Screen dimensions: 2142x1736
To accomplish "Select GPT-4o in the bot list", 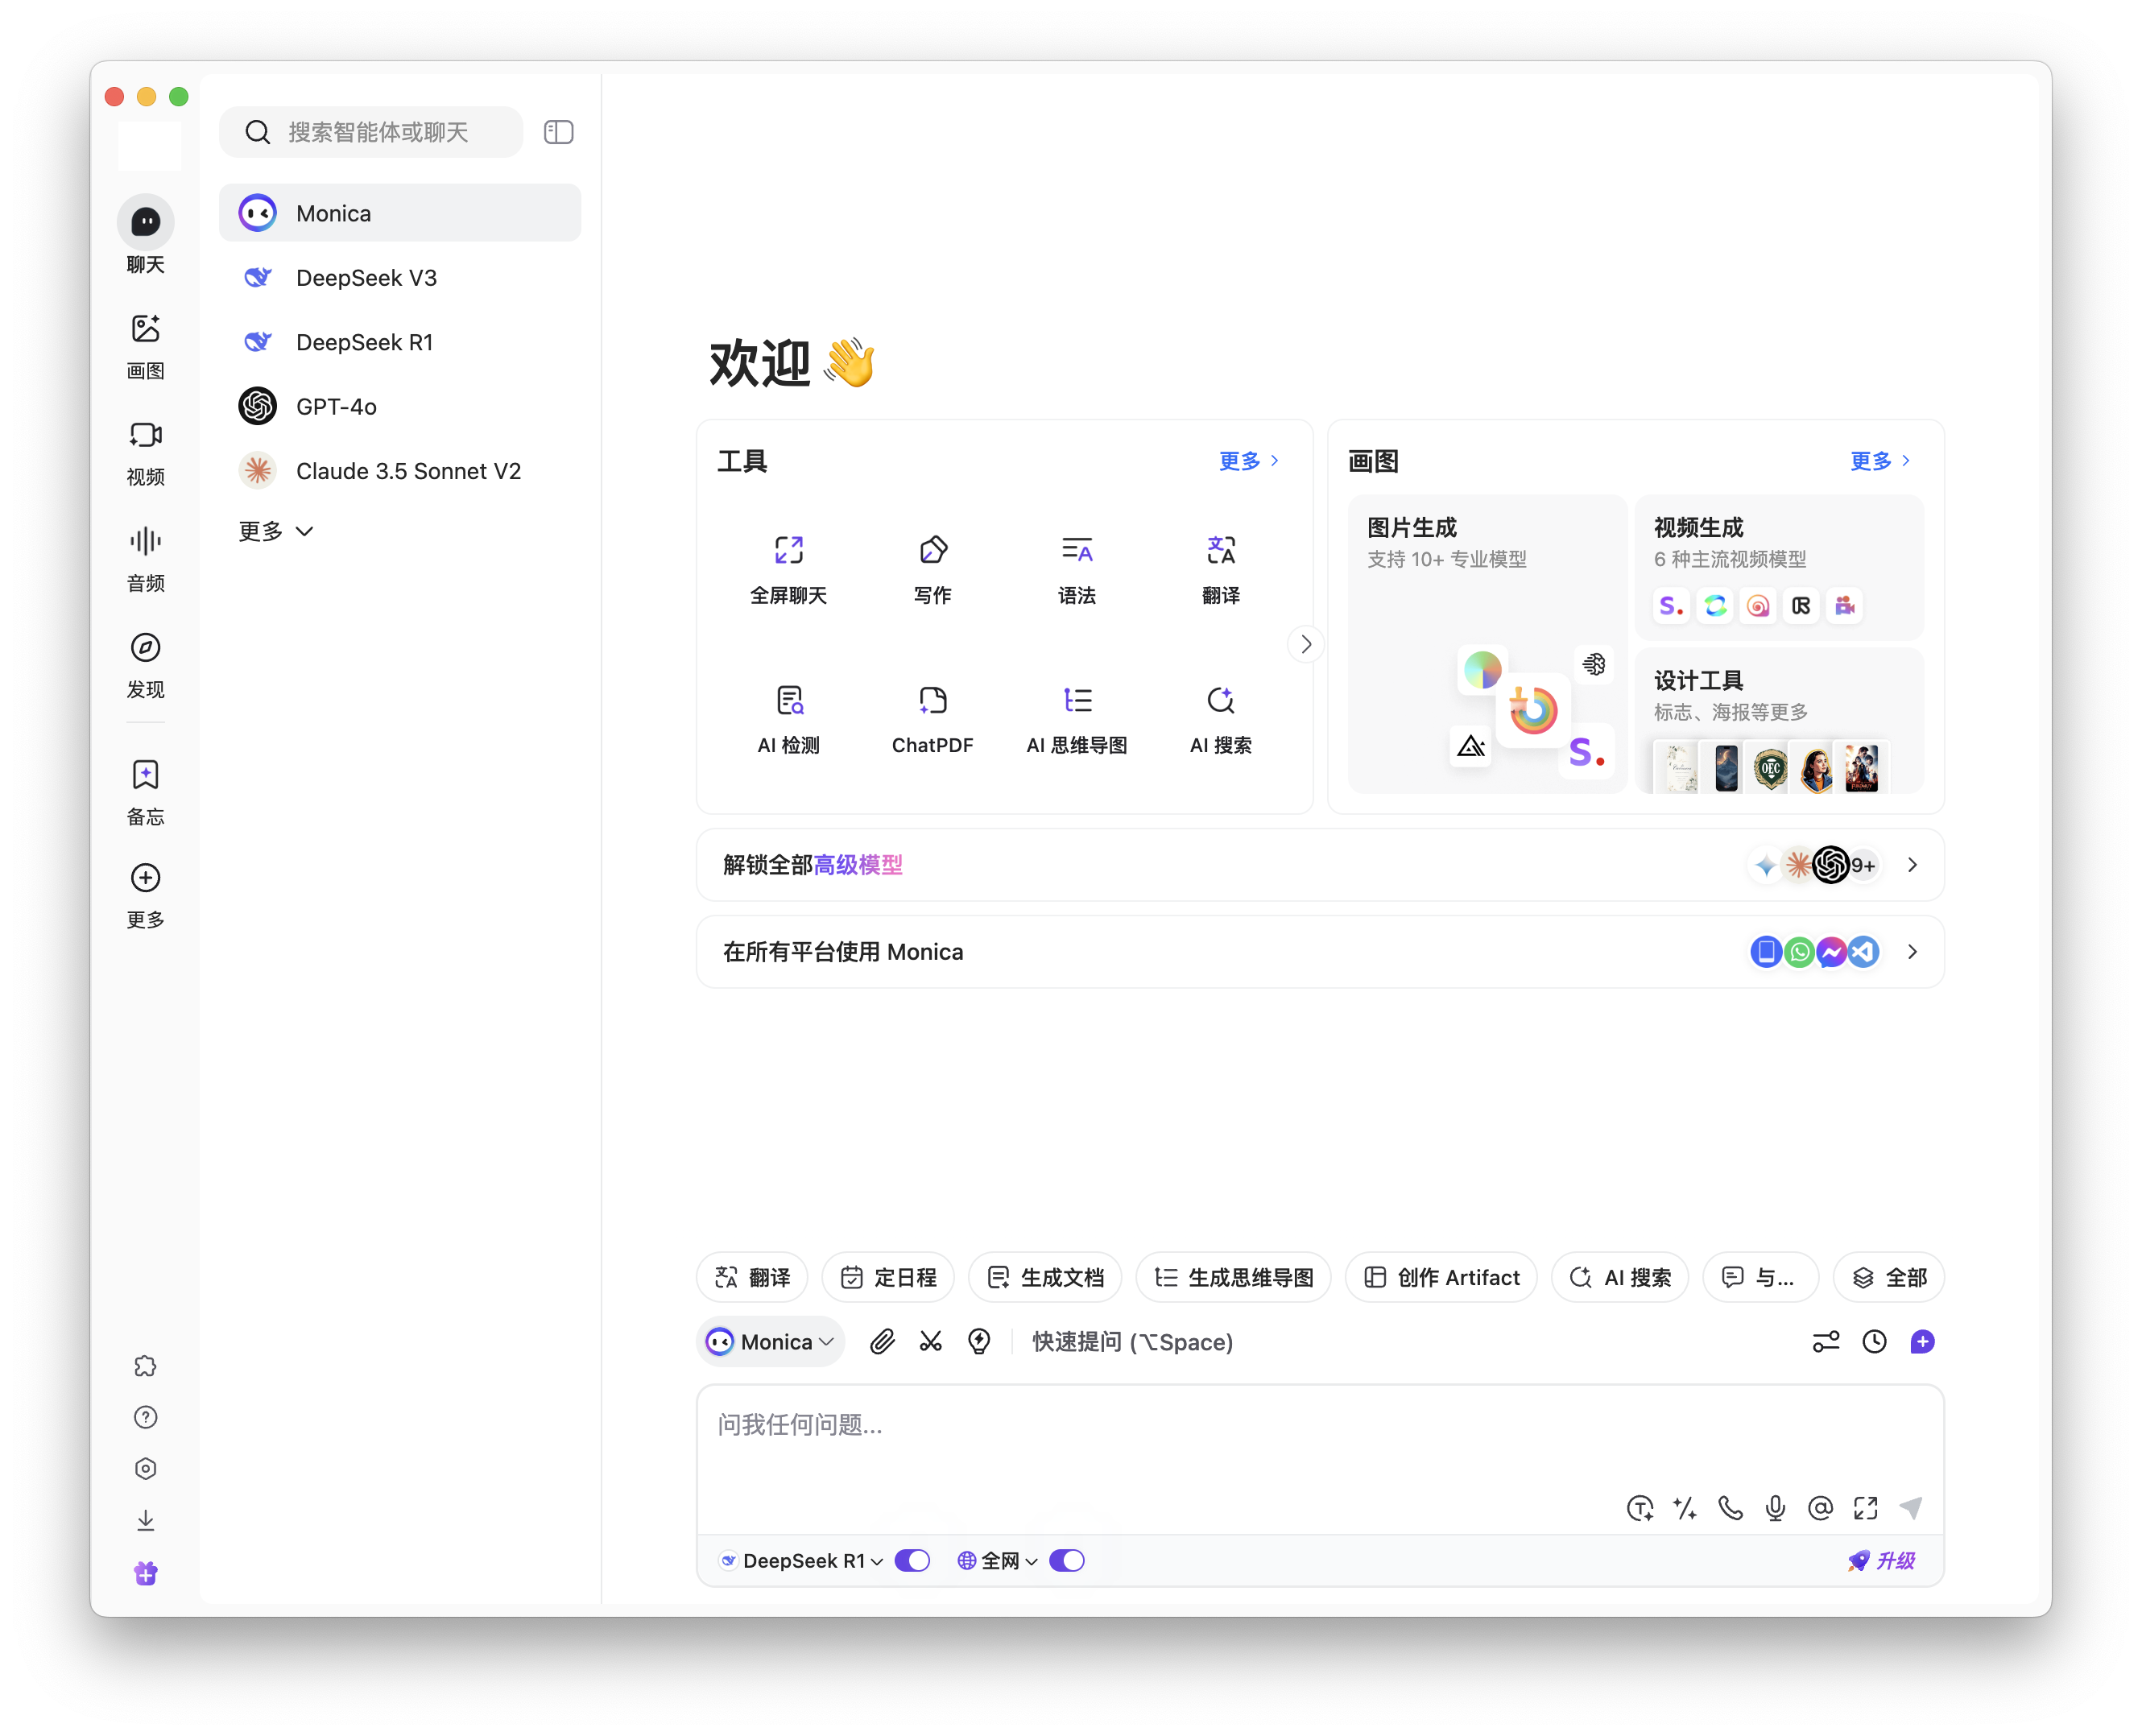I will point(400,406).
